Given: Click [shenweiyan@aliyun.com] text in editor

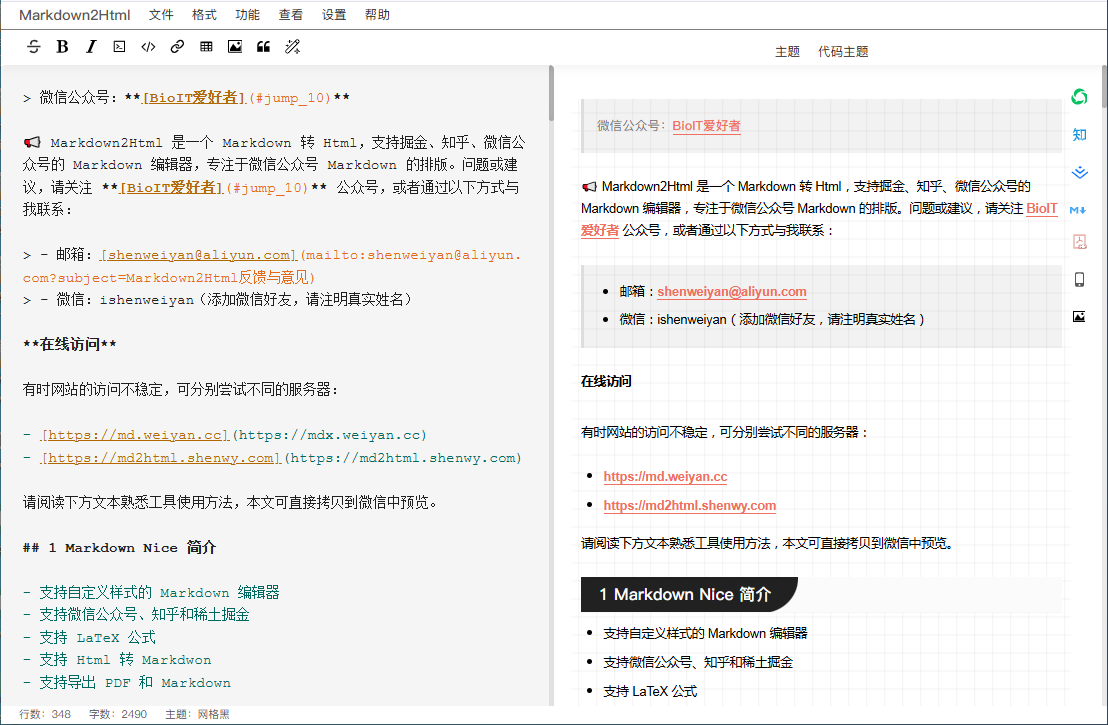Looking at the screenshot, I should [x=199, y=255].
